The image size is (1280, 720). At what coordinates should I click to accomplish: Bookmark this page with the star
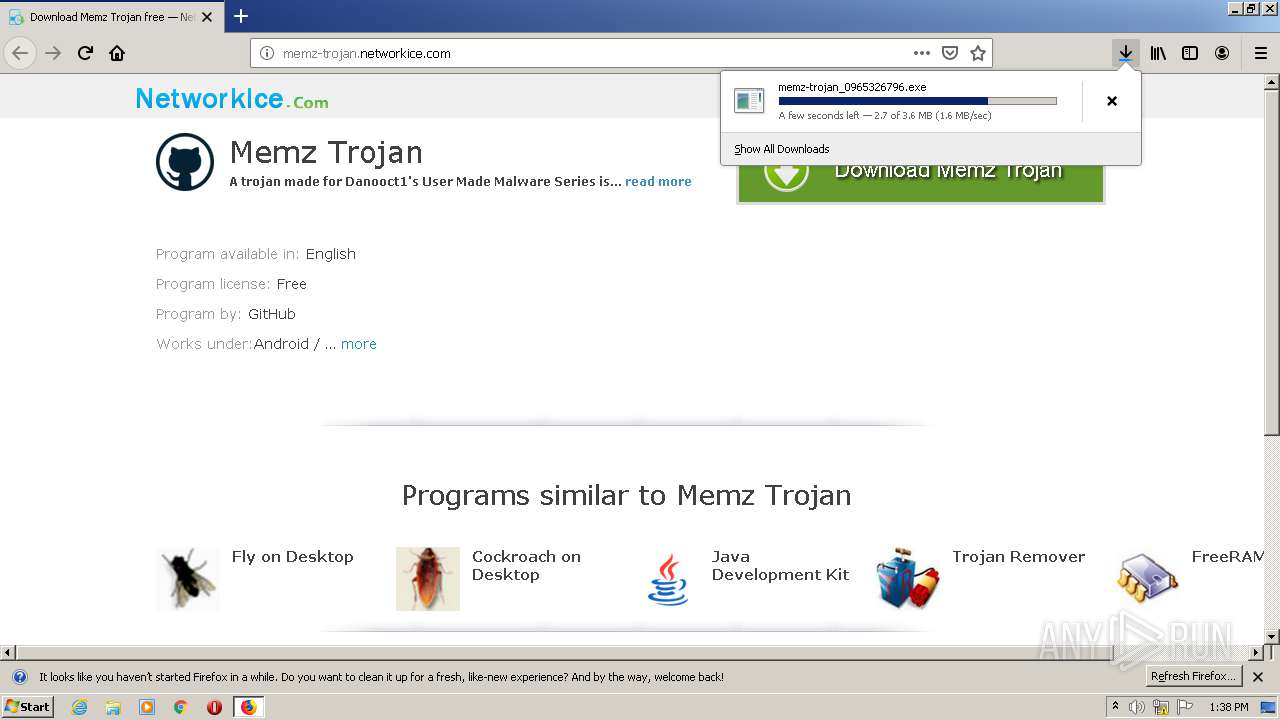(x=978, y=53)
